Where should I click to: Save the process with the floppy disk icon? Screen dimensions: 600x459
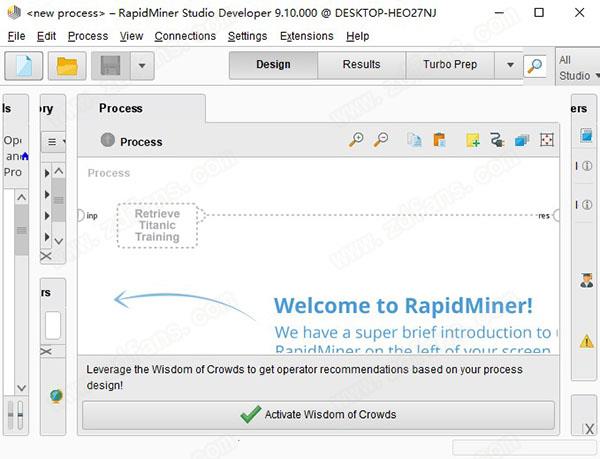110,66
